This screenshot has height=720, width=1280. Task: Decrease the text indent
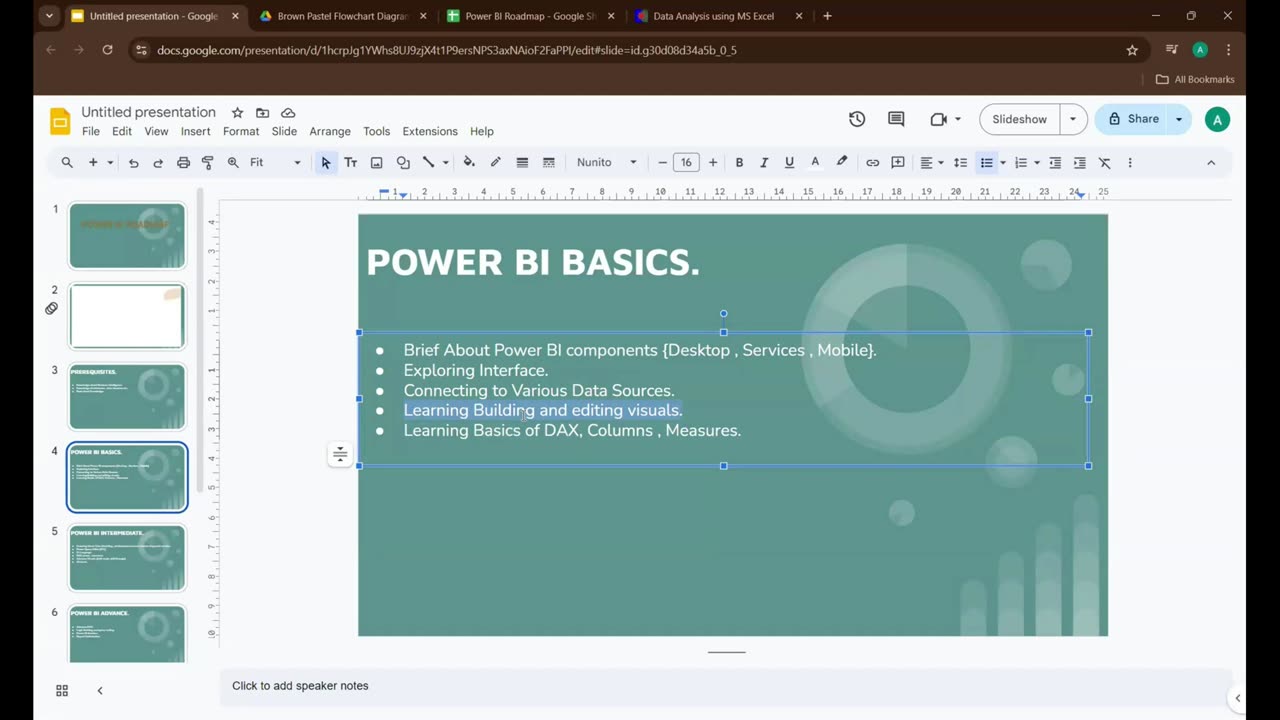1055,162
